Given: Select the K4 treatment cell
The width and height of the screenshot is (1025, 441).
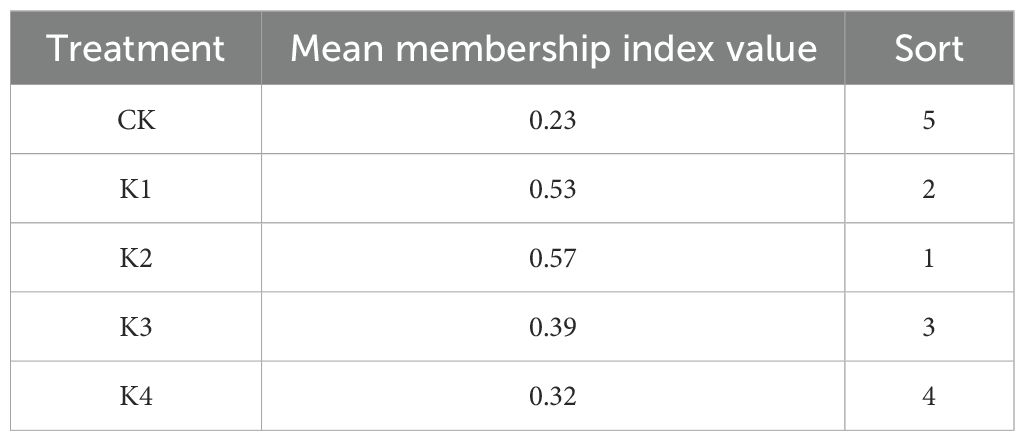Looking at the screenshot, I should (136, 396).
